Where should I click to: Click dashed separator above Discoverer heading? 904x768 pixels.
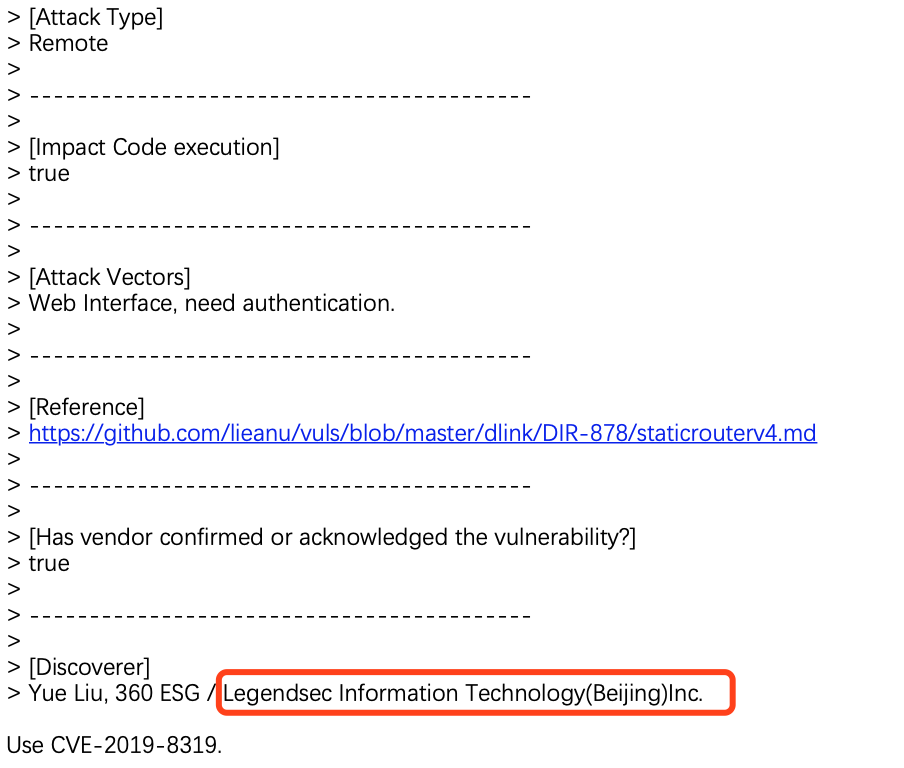280,616
